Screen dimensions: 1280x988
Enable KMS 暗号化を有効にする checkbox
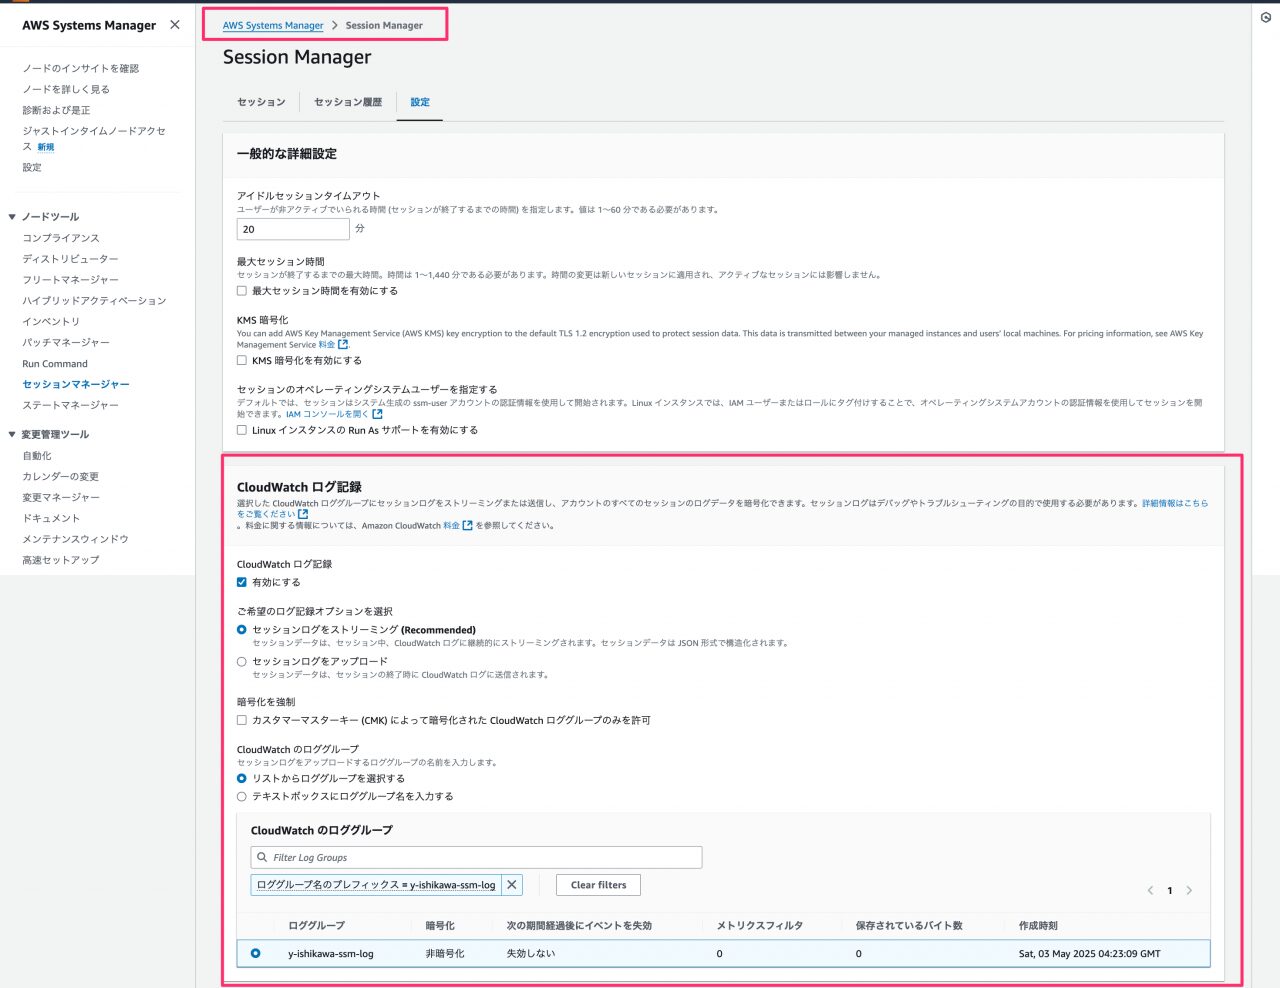click(x=242, y=361)
